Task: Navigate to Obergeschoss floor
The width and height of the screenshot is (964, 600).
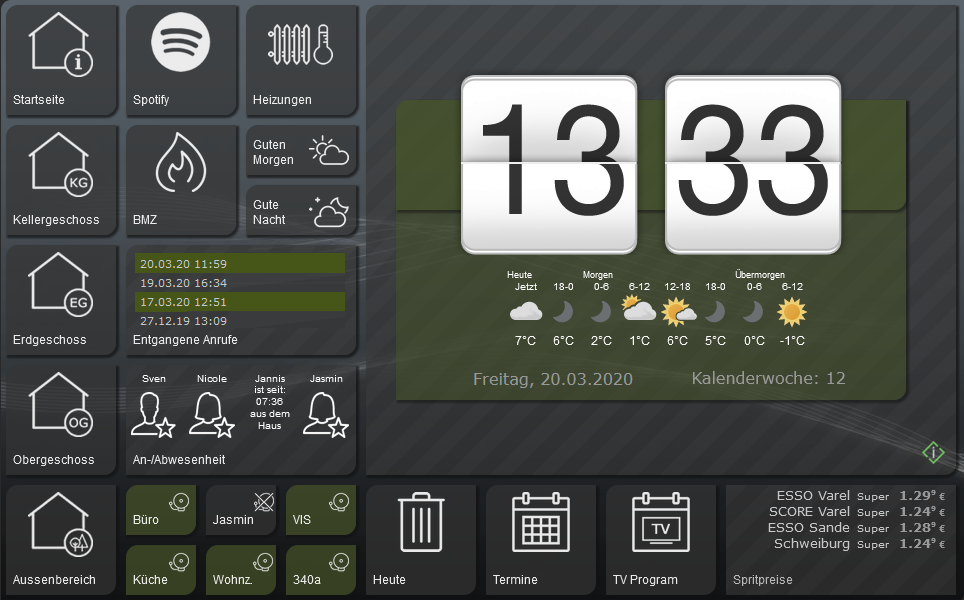Action: [x=61, y=420]
